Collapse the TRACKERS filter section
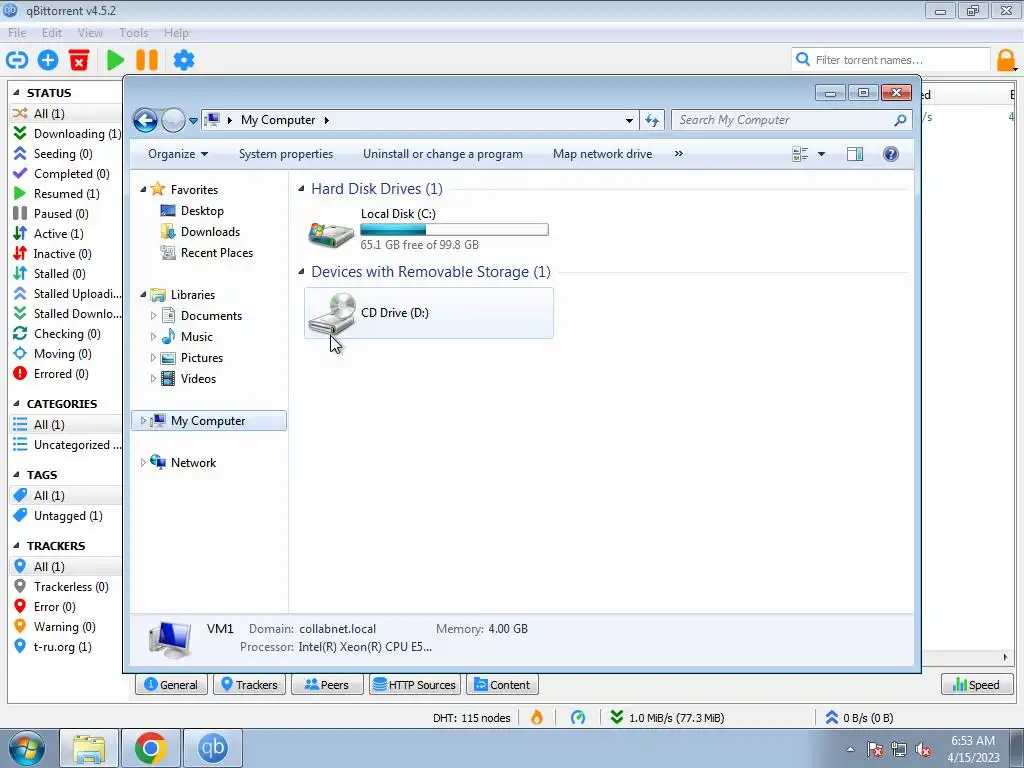This screenshot has width=1024, height=768. tap(16, 545)
